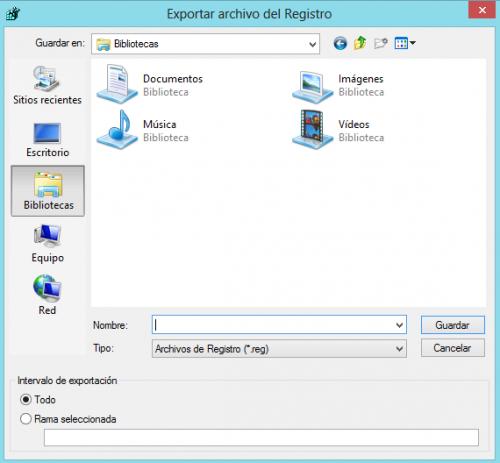Click the Imágenes label text
500x463 pixels.
click(361, 79)
